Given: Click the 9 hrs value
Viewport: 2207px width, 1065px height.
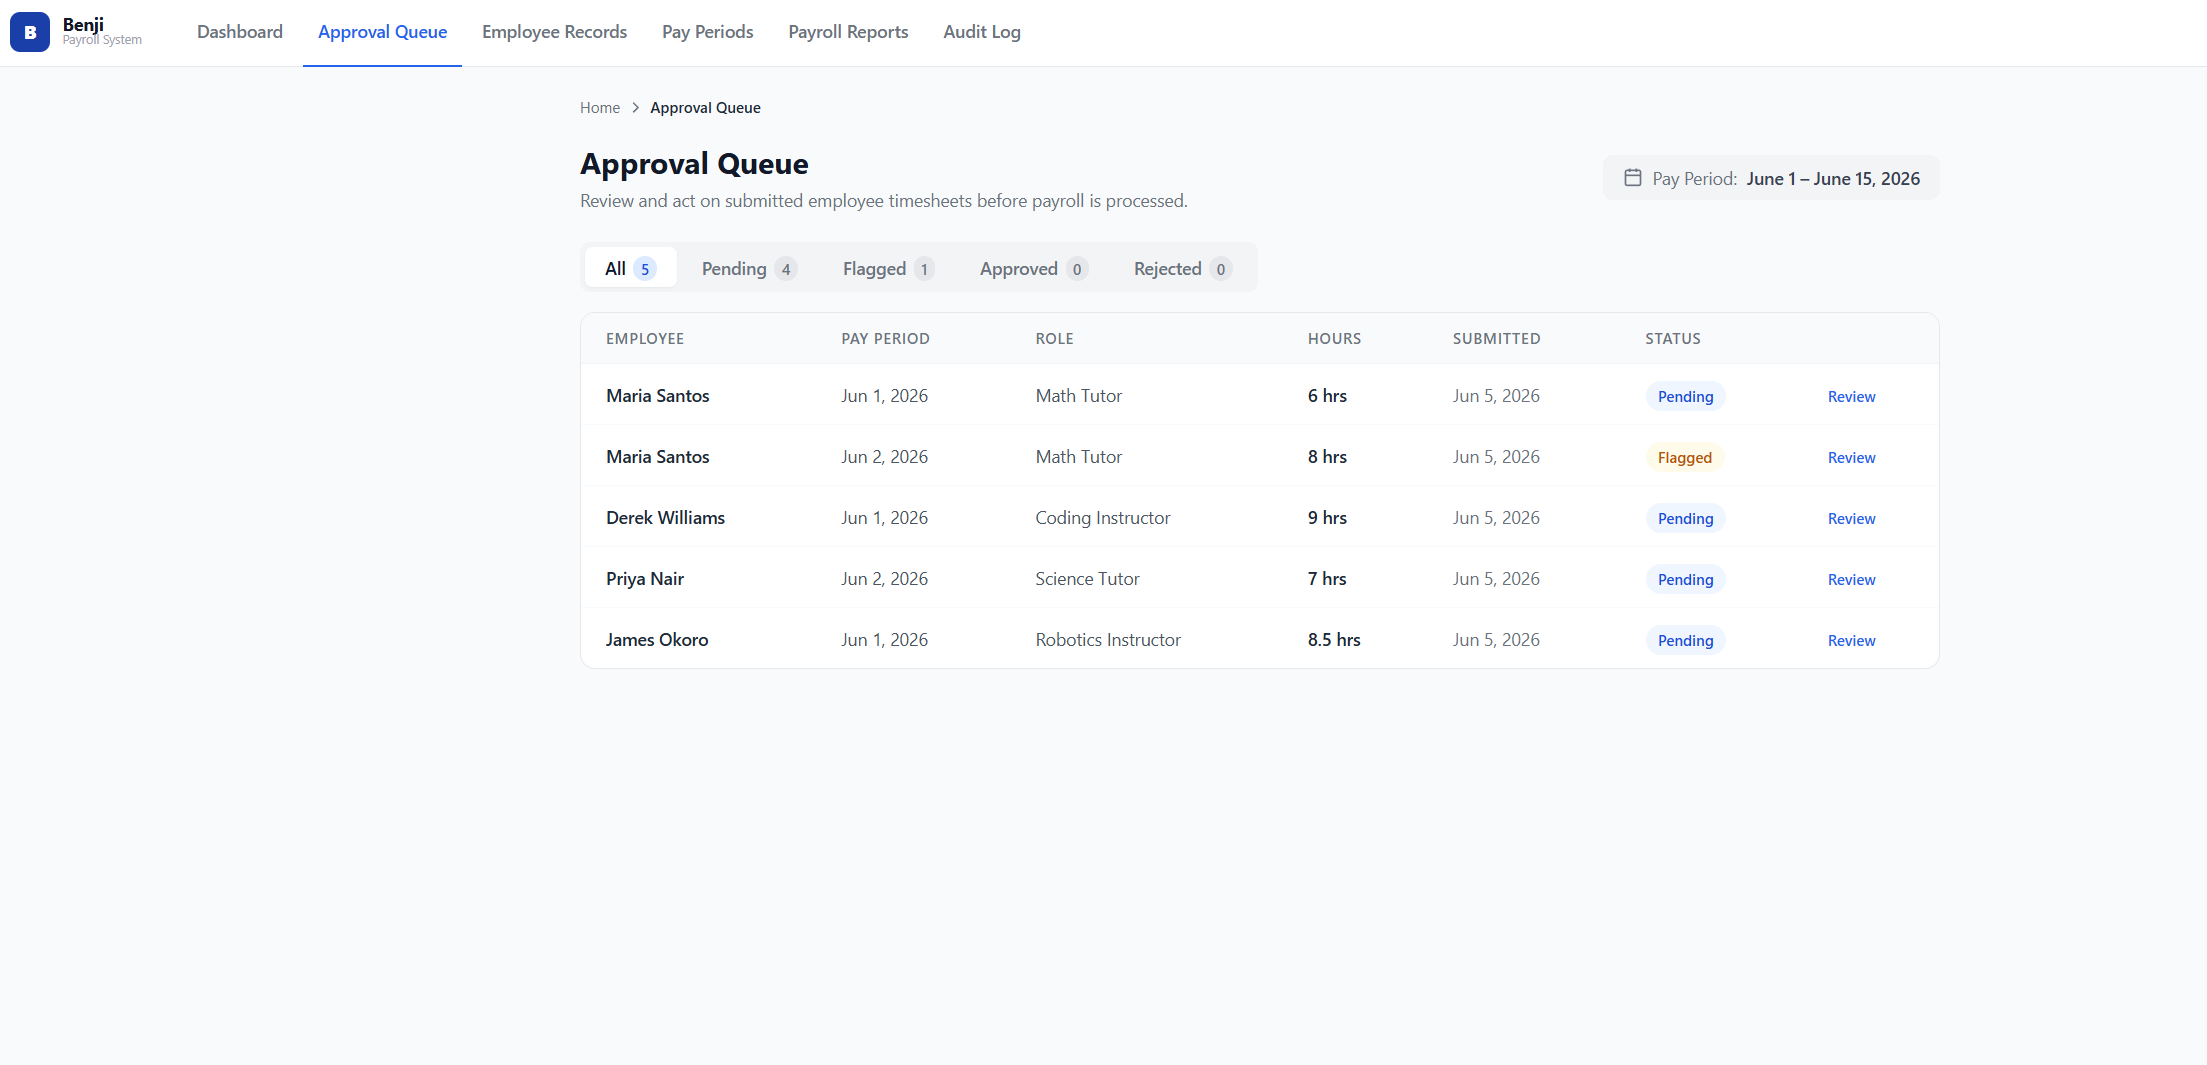Looking at the screenshot, I should tap(1327, 517).
